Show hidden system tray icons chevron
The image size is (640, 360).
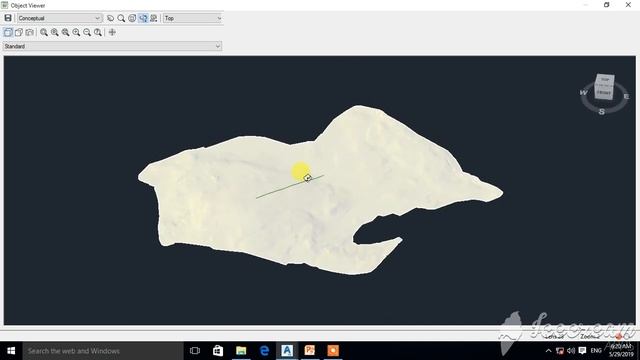click(549, 351)
